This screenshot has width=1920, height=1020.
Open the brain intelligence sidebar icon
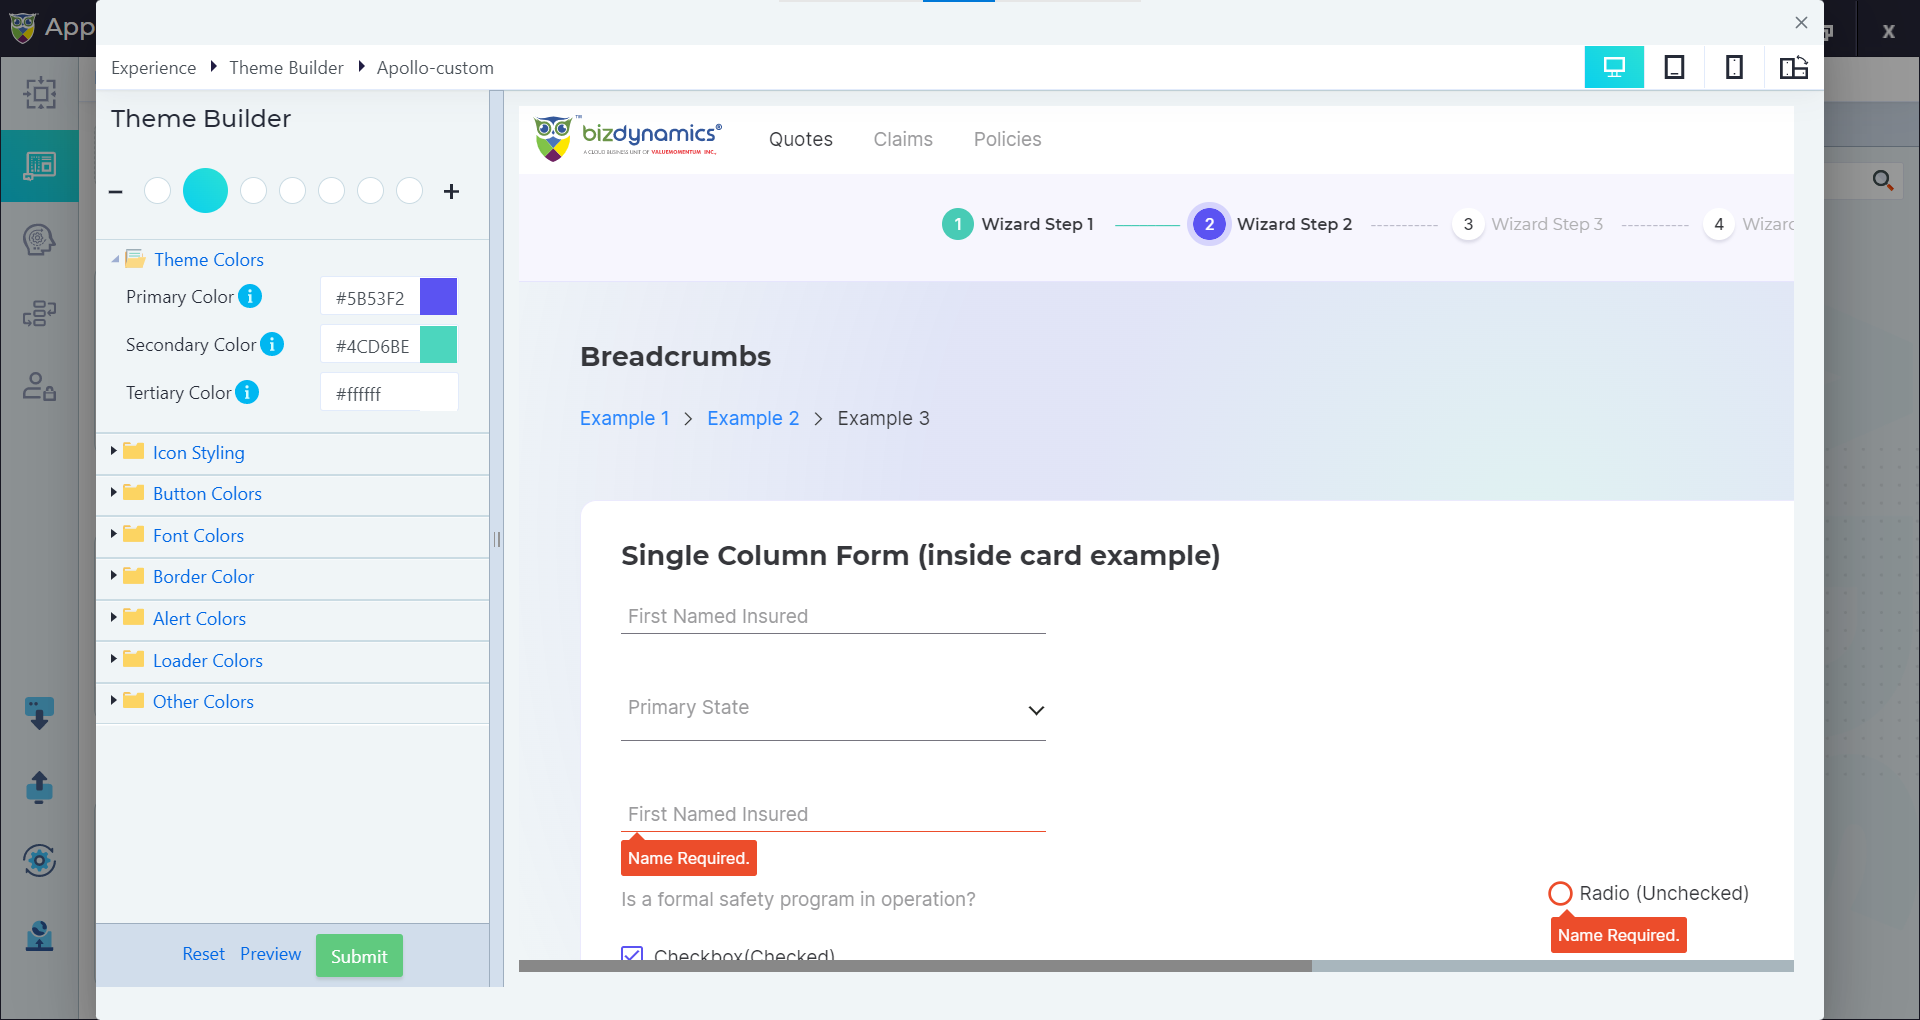pyautogui.click(x=39, y=240)
